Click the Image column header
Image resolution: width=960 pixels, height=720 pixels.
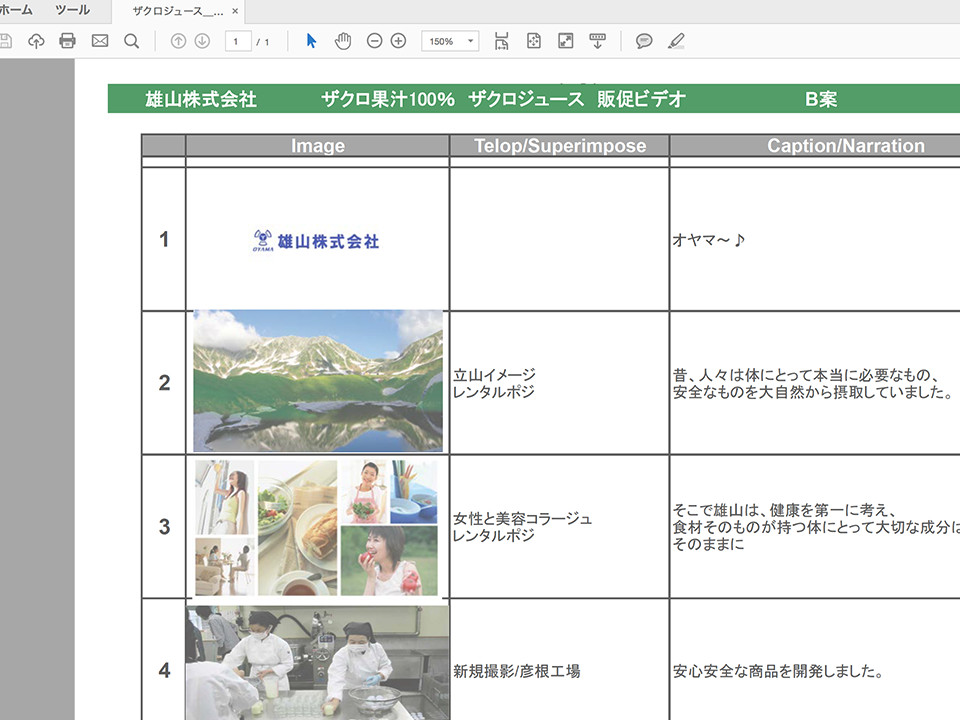[318, 146]
